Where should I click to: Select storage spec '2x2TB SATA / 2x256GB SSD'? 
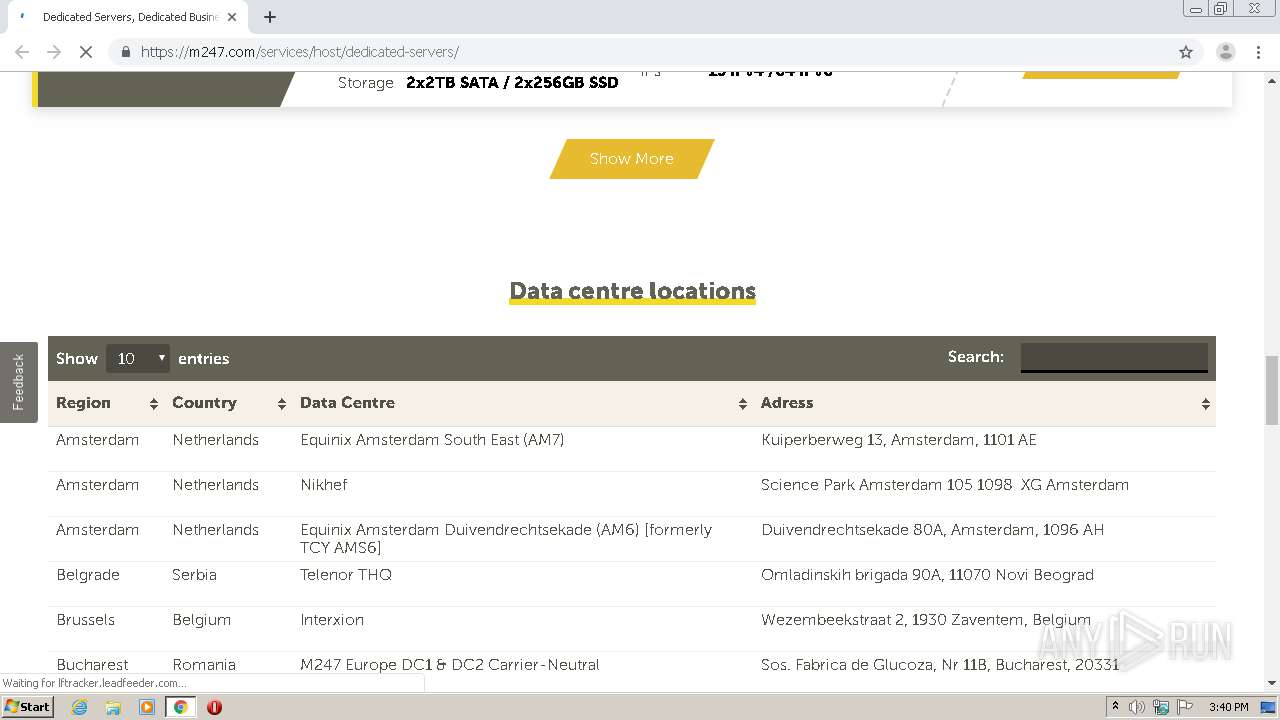pyautogui.click(x=512, y=83)
